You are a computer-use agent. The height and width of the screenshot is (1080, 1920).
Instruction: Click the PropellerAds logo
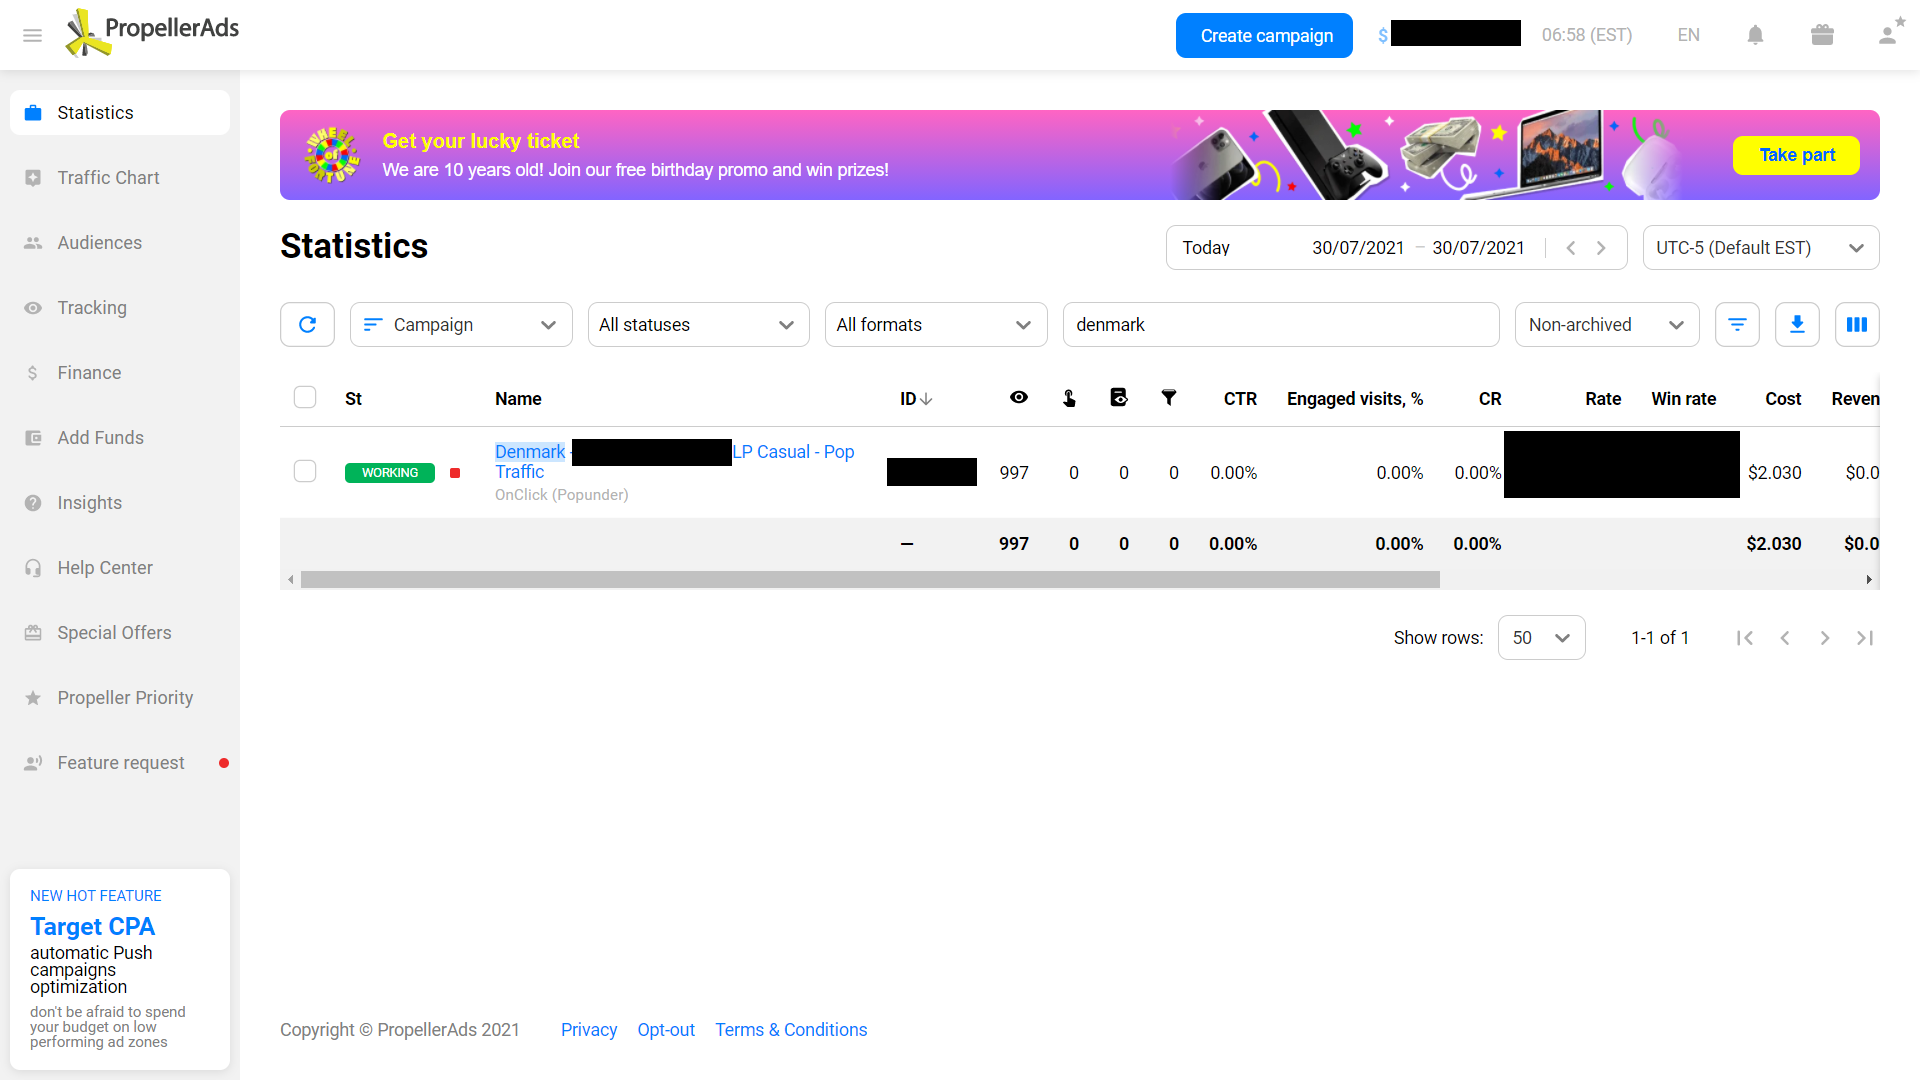pyautogui.click(x=152, y=33)
